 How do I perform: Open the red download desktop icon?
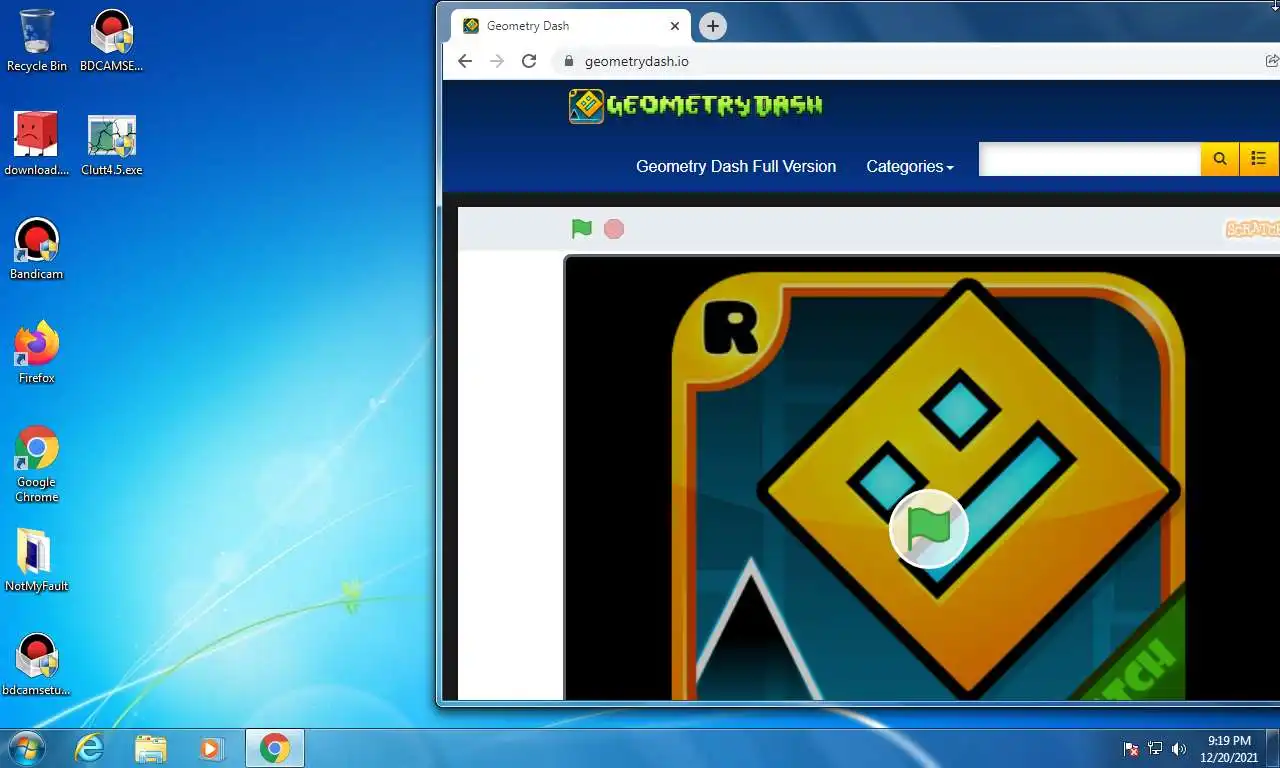(36, 144)
